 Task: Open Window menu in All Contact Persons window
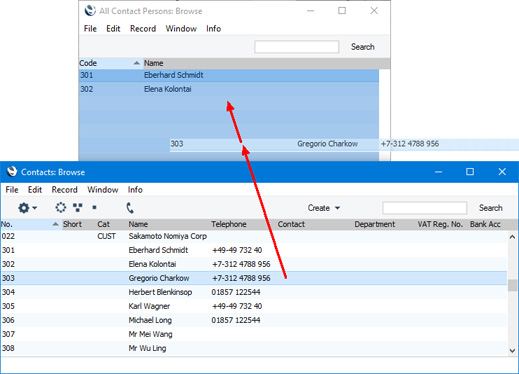click(x=181, y=29)
